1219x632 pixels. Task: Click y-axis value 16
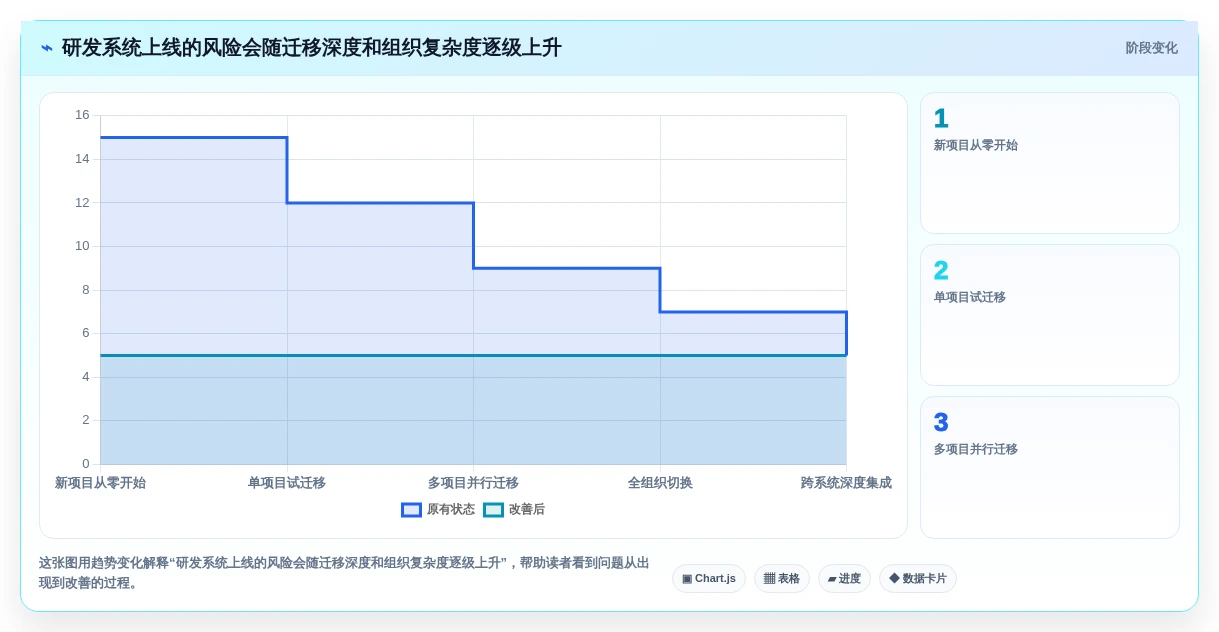(82, 115)
